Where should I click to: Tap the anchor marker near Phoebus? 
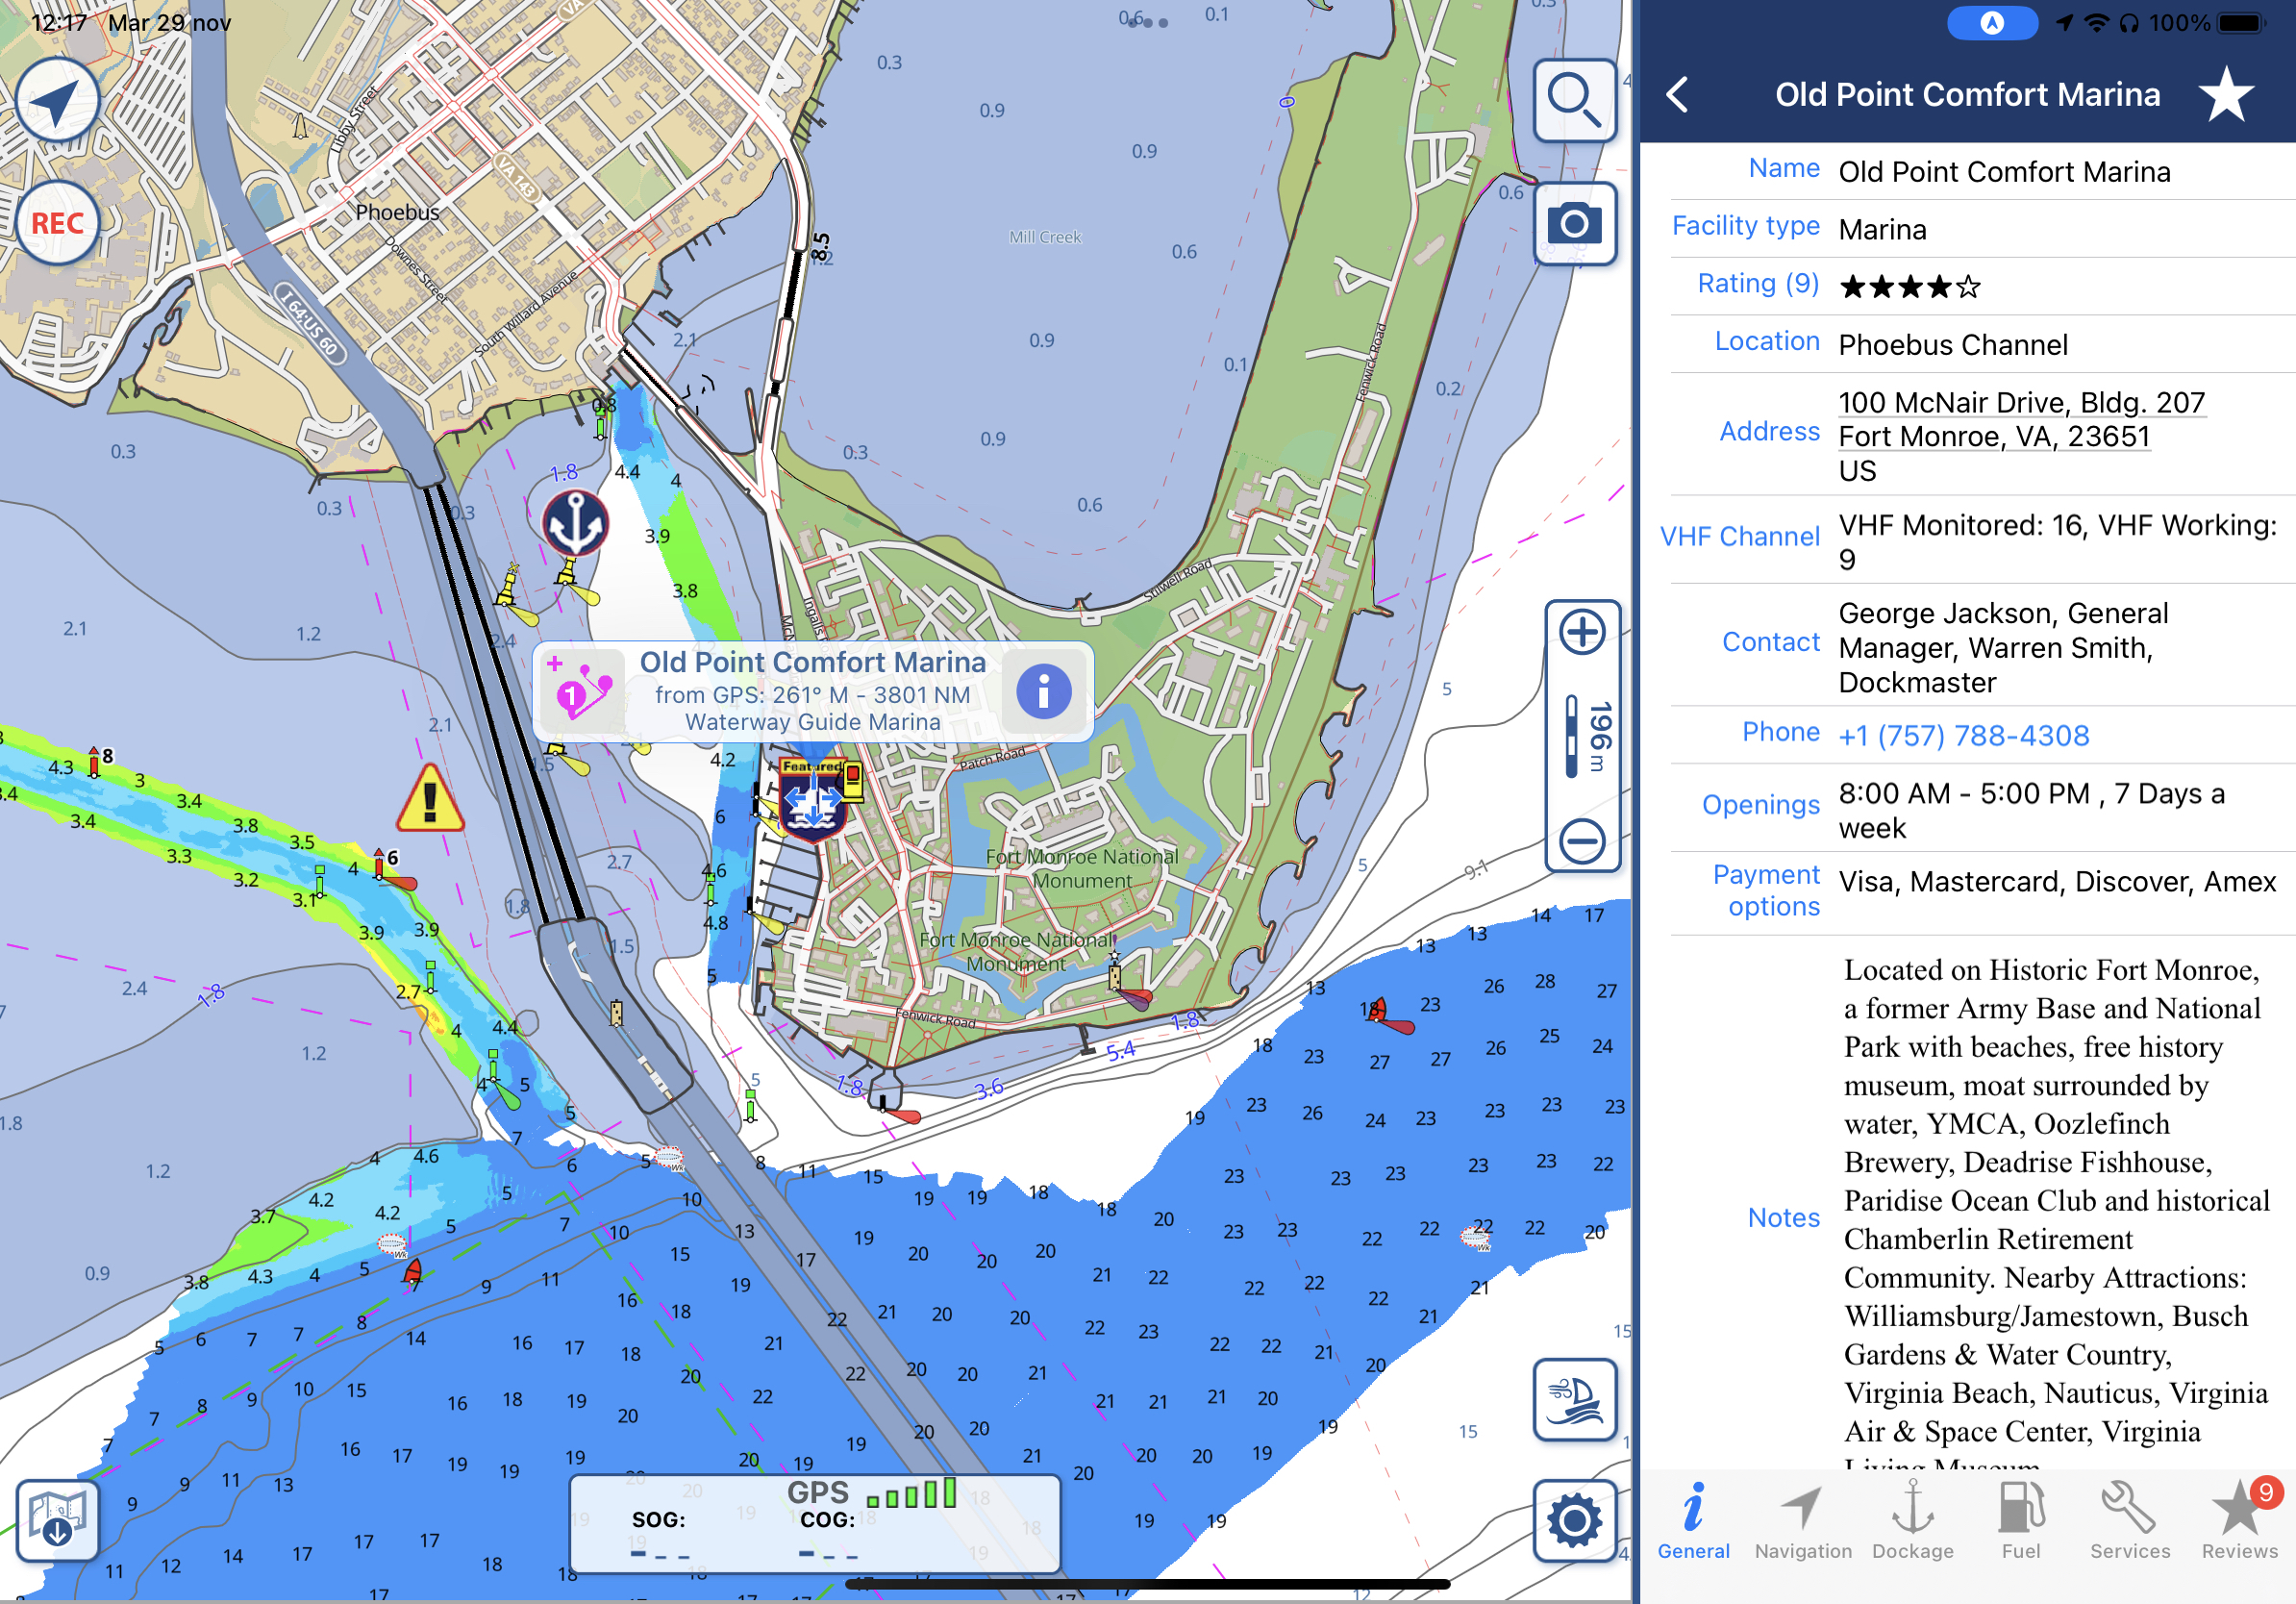pyautogui.click(x=575, y=522)
